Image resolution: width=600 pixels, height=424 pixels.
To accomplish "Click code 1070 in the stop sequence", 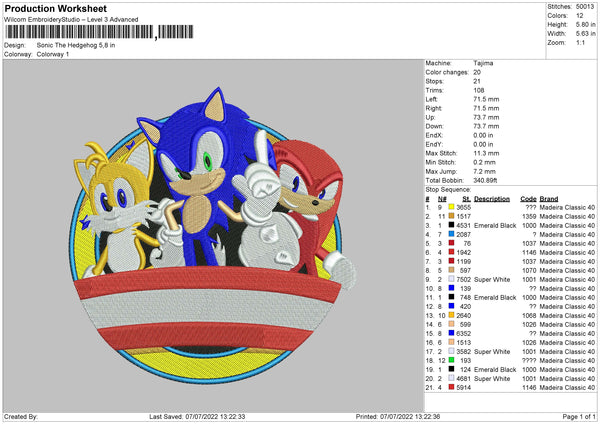I will pyautogui.click(x=529, y=270).
